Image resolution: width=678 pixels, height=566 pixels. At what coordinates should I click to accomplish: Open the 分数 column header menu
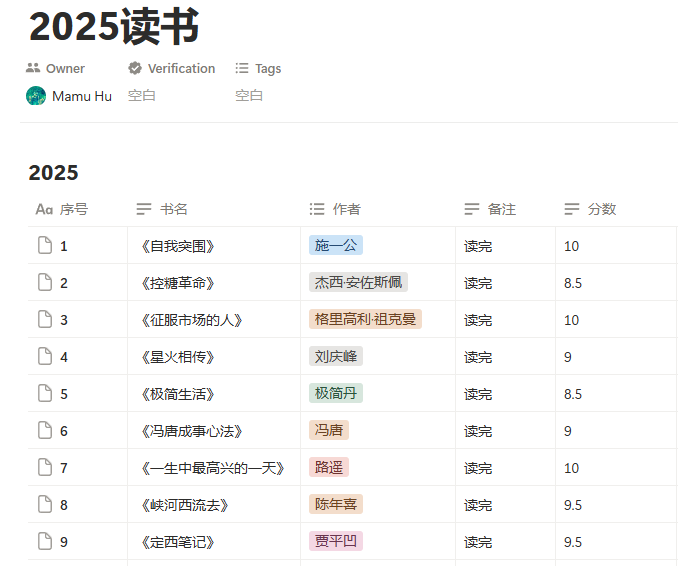click(x=601, y=209)
